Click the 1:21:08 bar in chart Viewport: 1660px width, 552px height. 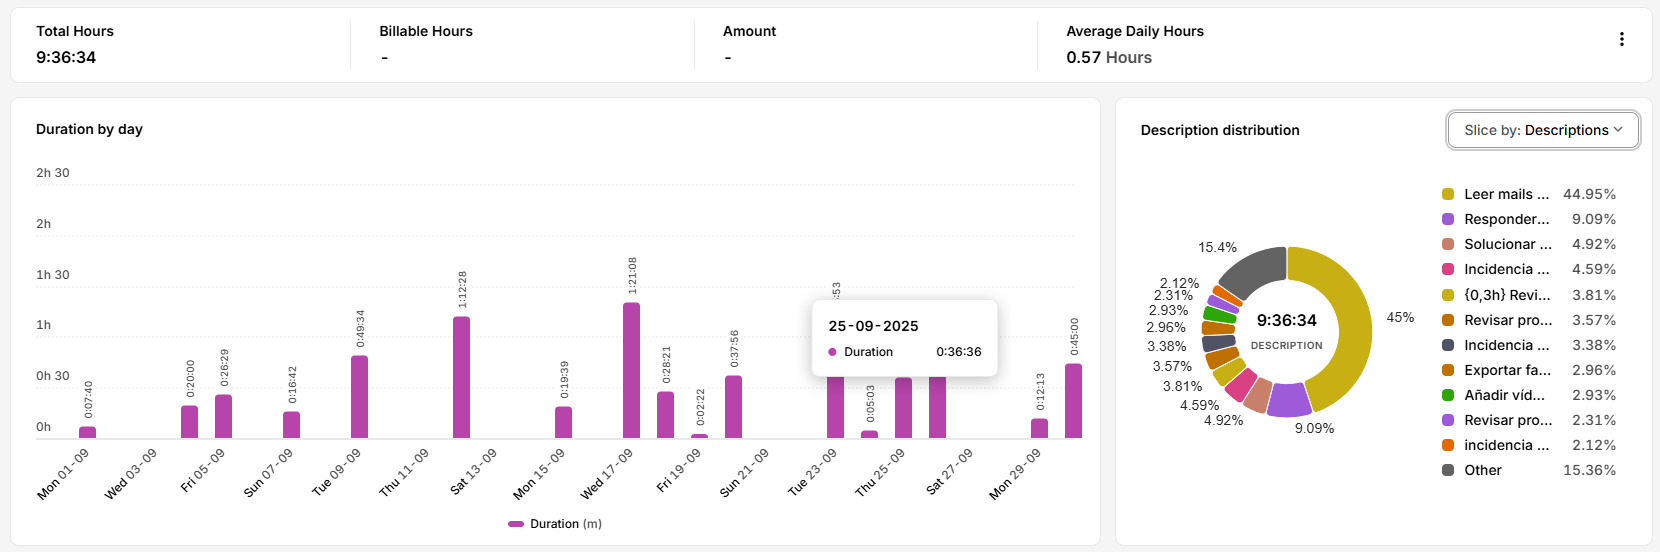pos(631,370)
